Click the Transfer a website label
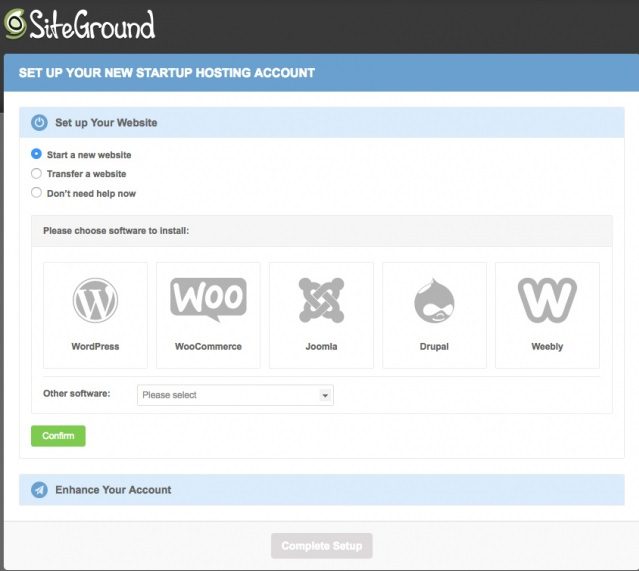639x571 pixels. point(86,174)
